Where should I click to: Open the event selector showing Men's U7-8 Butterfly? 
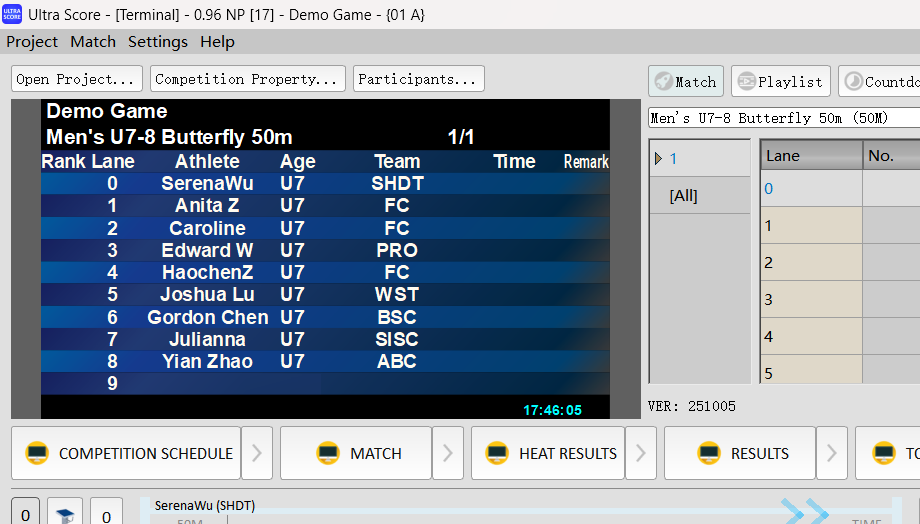tap(783, 118)
